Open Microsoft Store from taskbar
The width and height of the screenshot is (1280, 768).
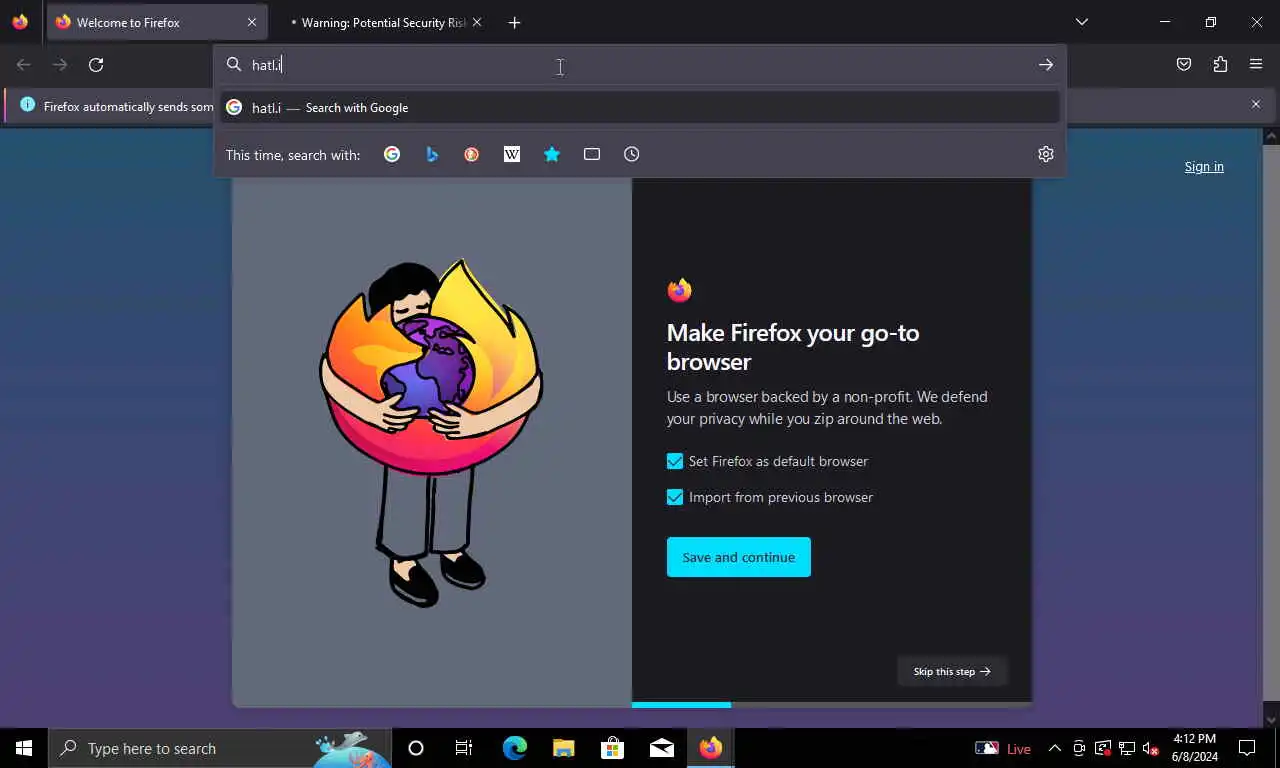612,748
